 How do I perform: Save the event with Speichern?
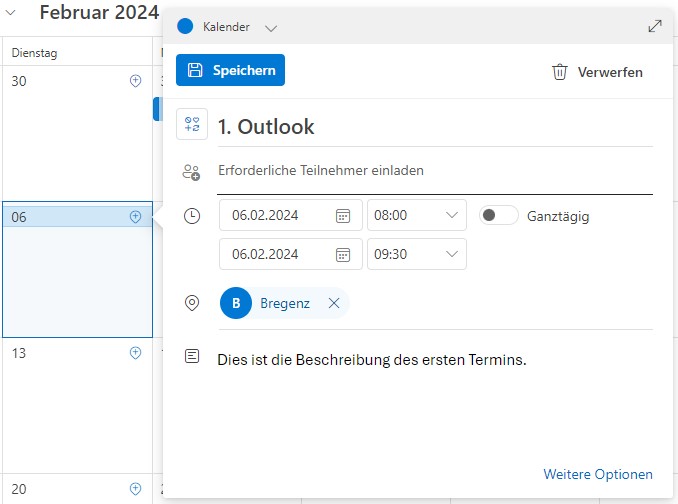click(230, 70)
